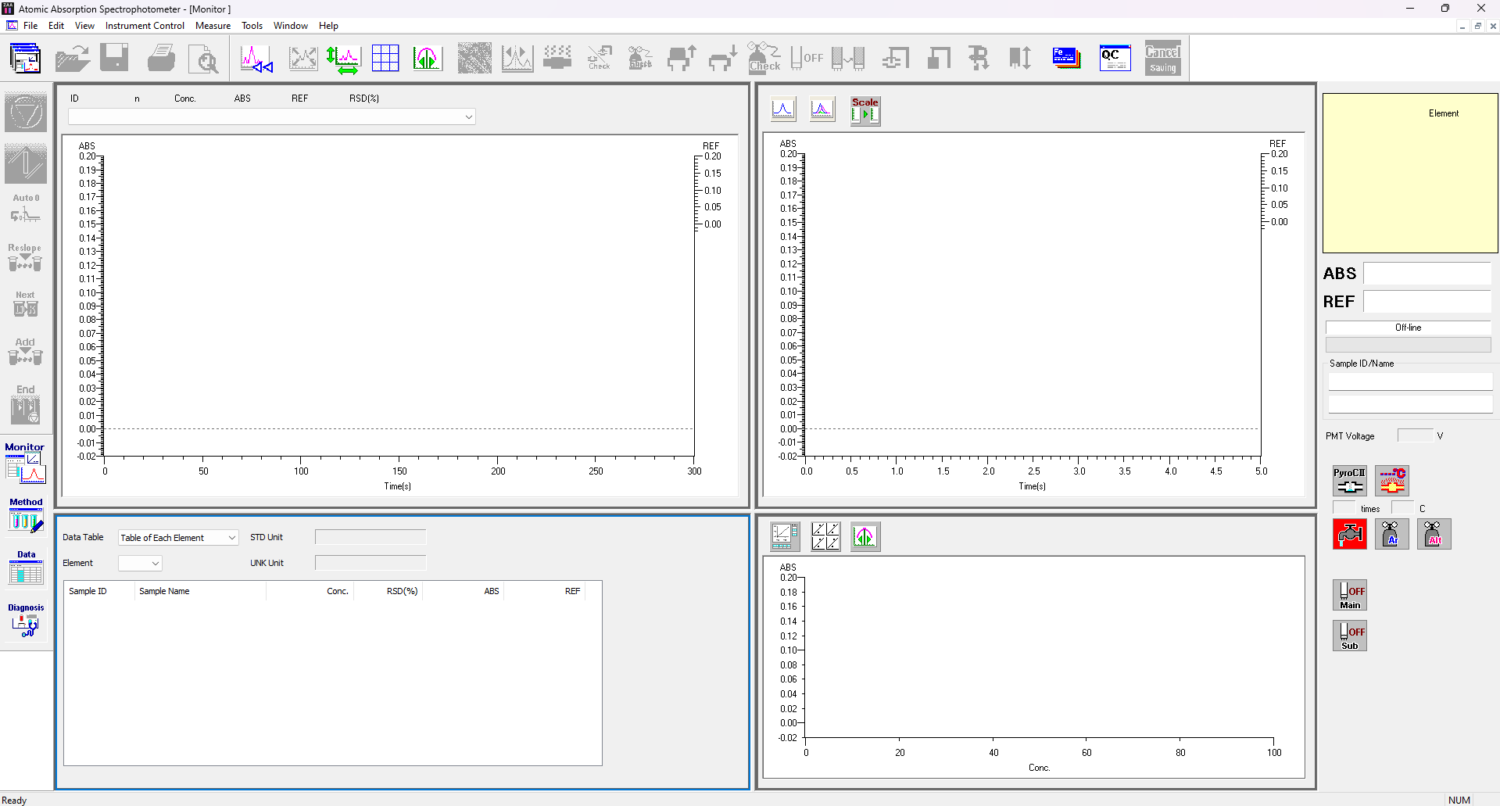Click the Sample ID column header
This screenshot has height=806, width=1500.
pos(100,591)
